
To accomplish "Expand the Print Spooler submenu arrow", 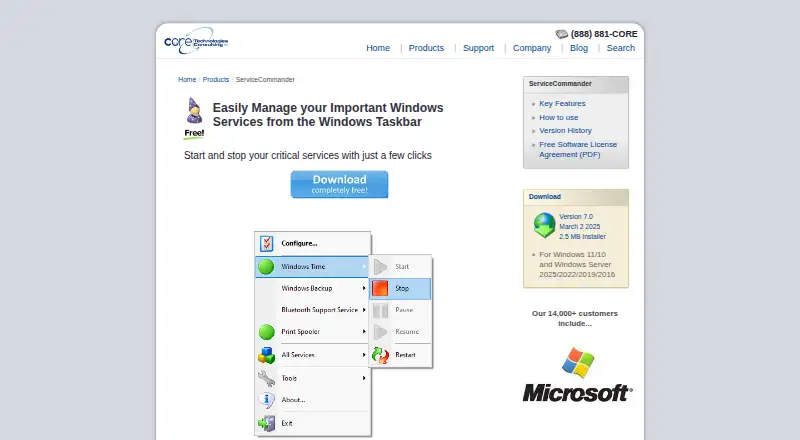I will tap(364, 332).
